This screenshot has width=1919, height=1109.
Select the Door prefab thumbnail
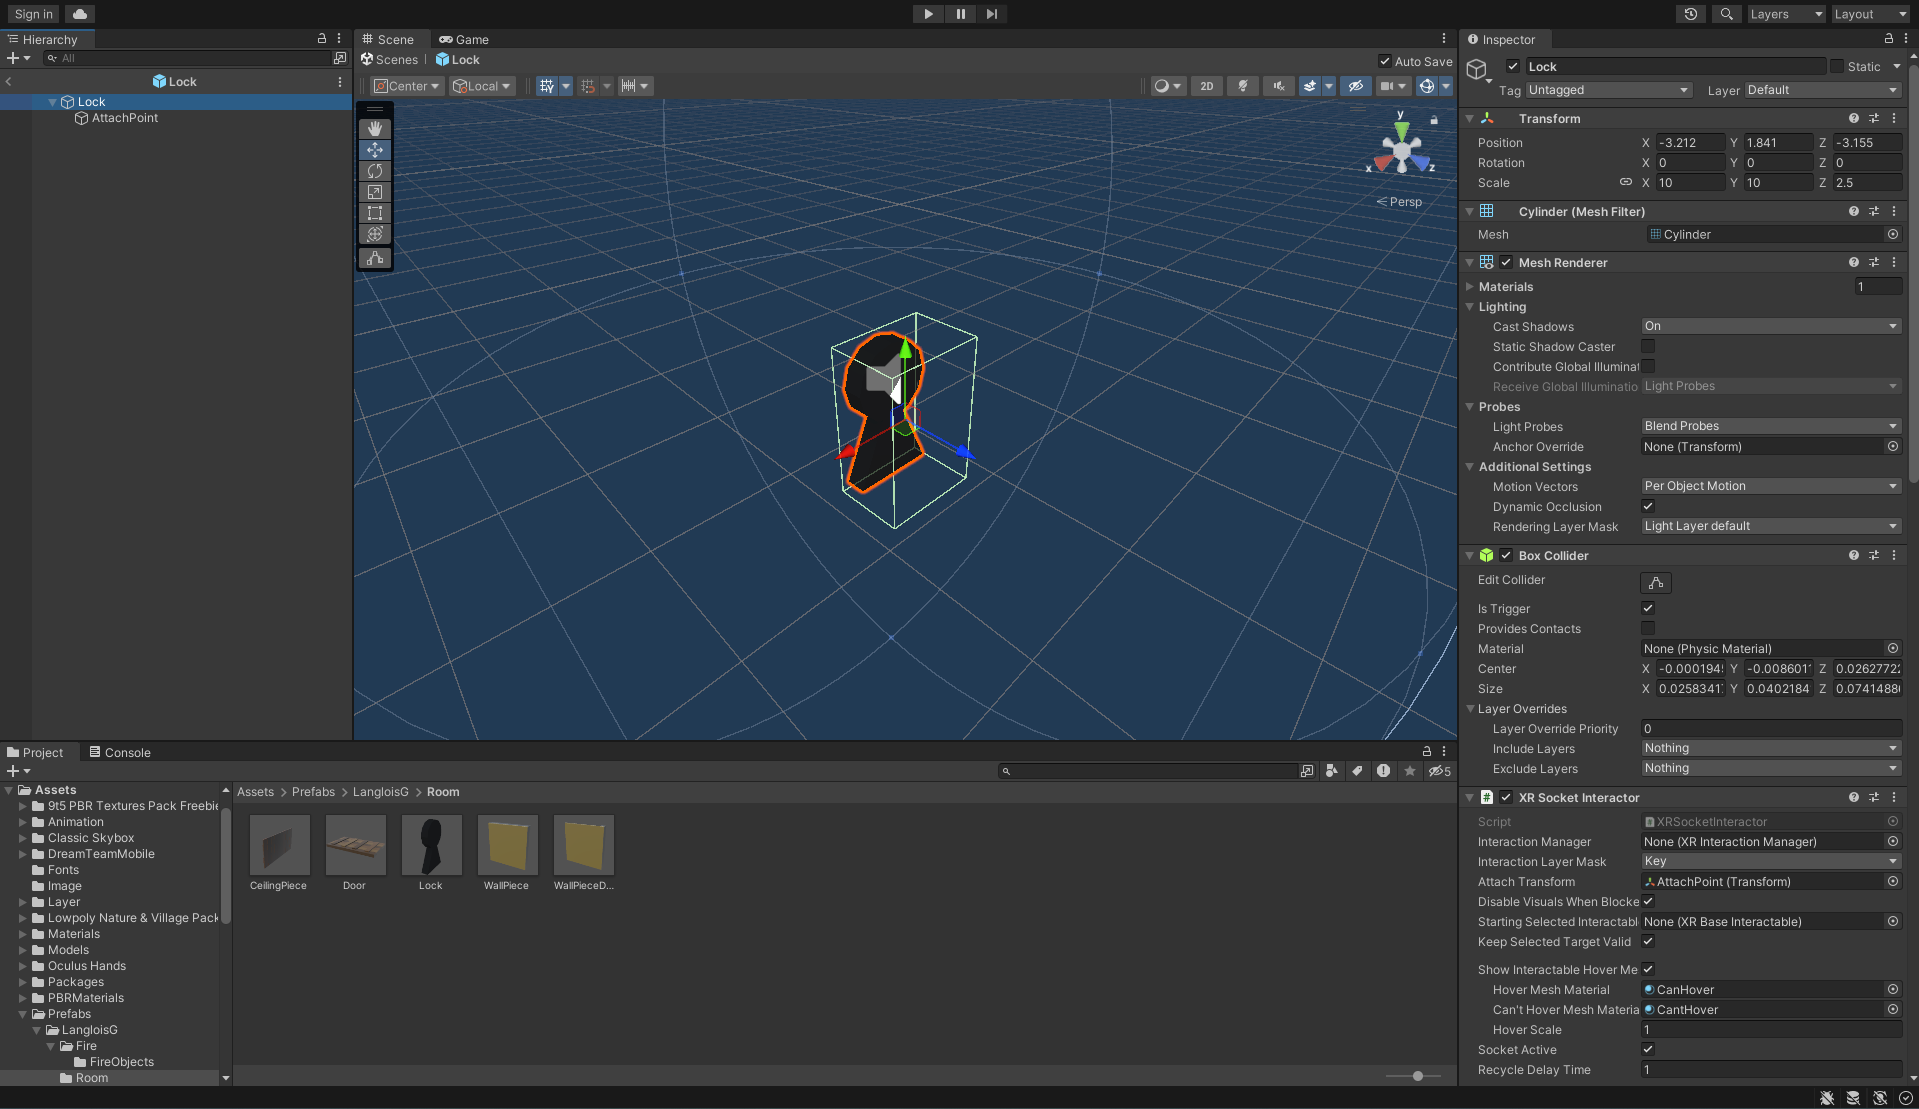click(x=355, y=845)
